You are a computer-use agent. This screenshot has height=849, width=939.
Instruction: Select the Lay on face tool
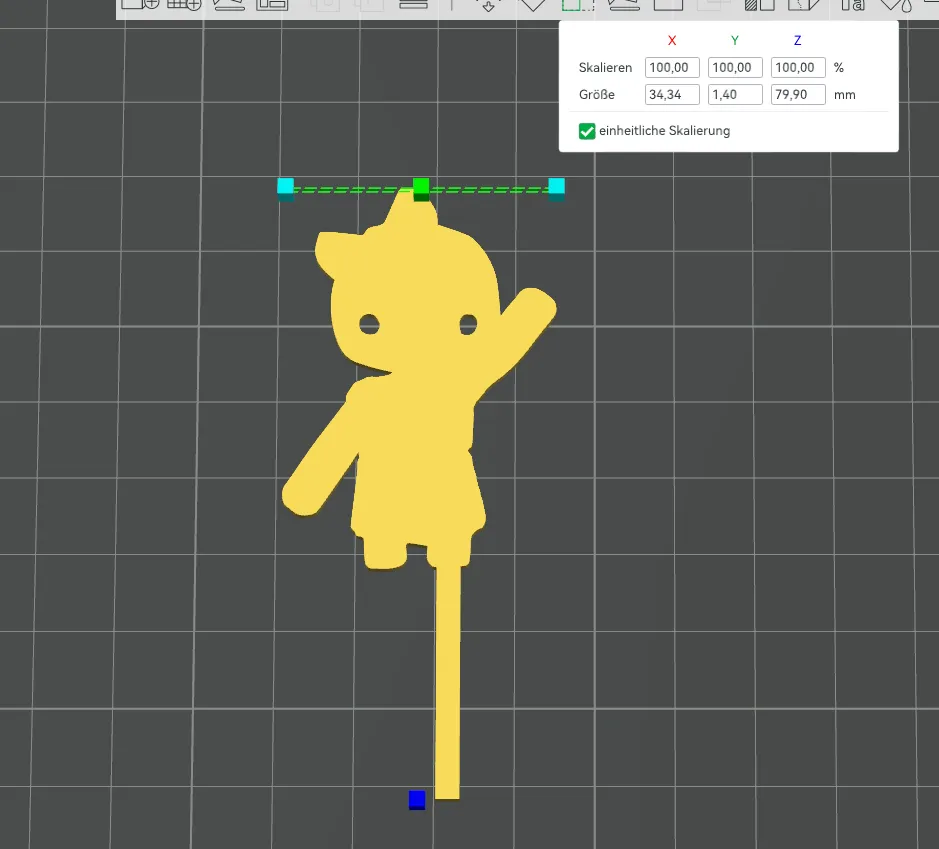tap(624, 5)
